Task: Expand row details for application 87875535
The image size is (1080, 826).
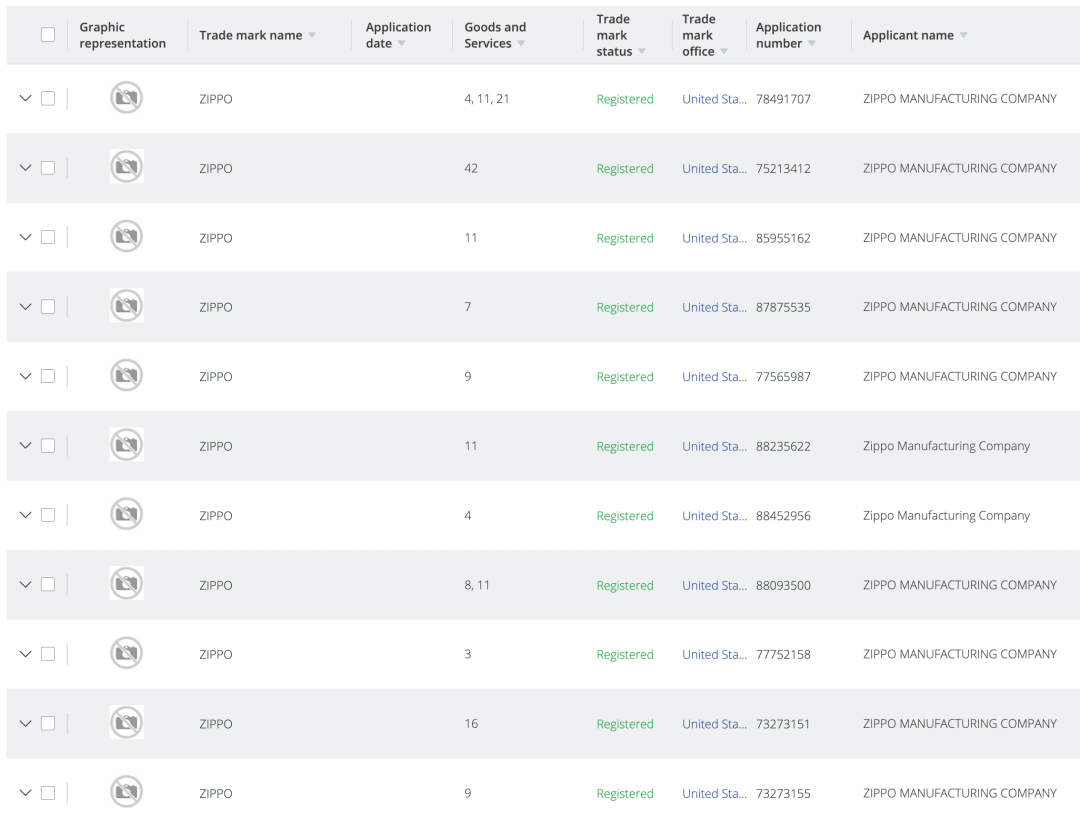Action: [25, 307]
